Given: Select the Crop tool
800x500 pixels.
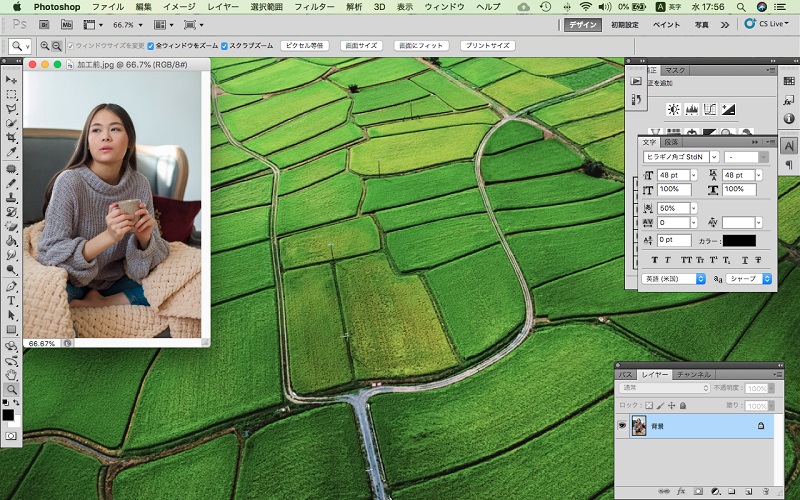Looking at the screenshot, I should tap(11, 137).
